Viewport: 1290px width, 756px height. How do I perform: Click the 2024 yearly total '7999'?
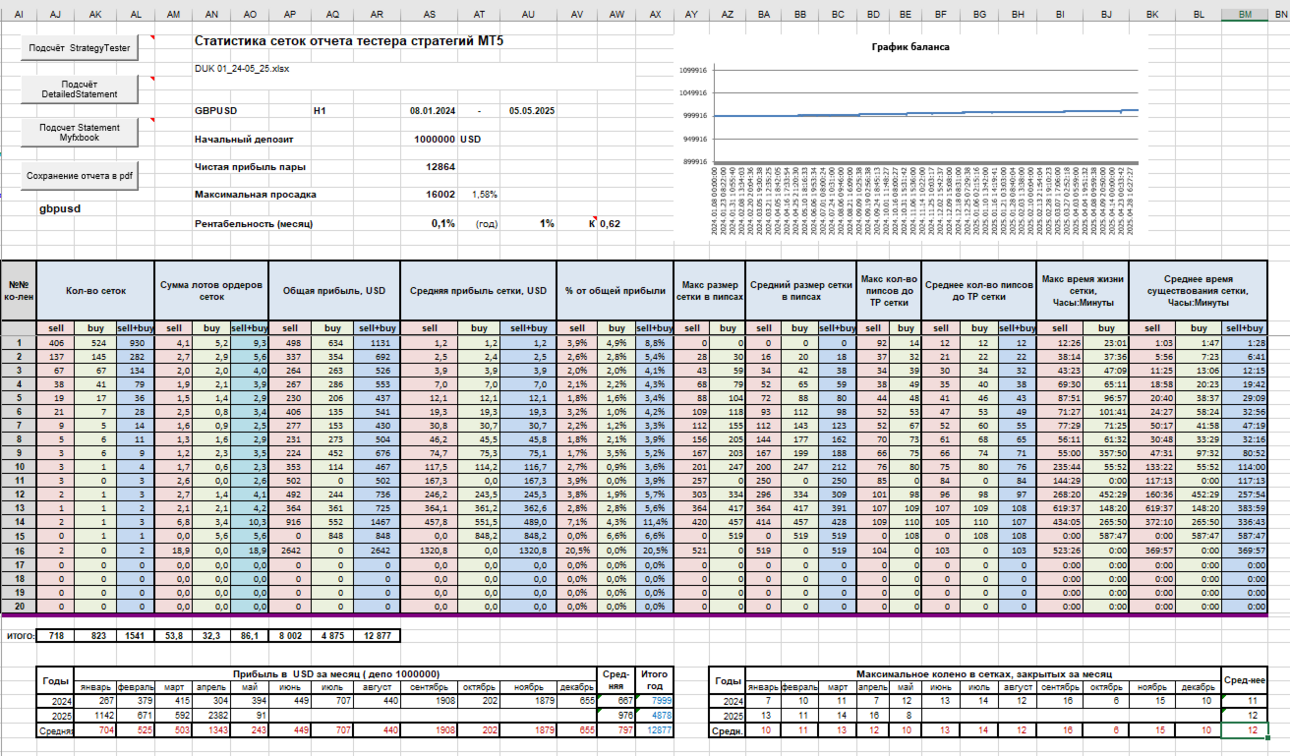tap(654, 701)
